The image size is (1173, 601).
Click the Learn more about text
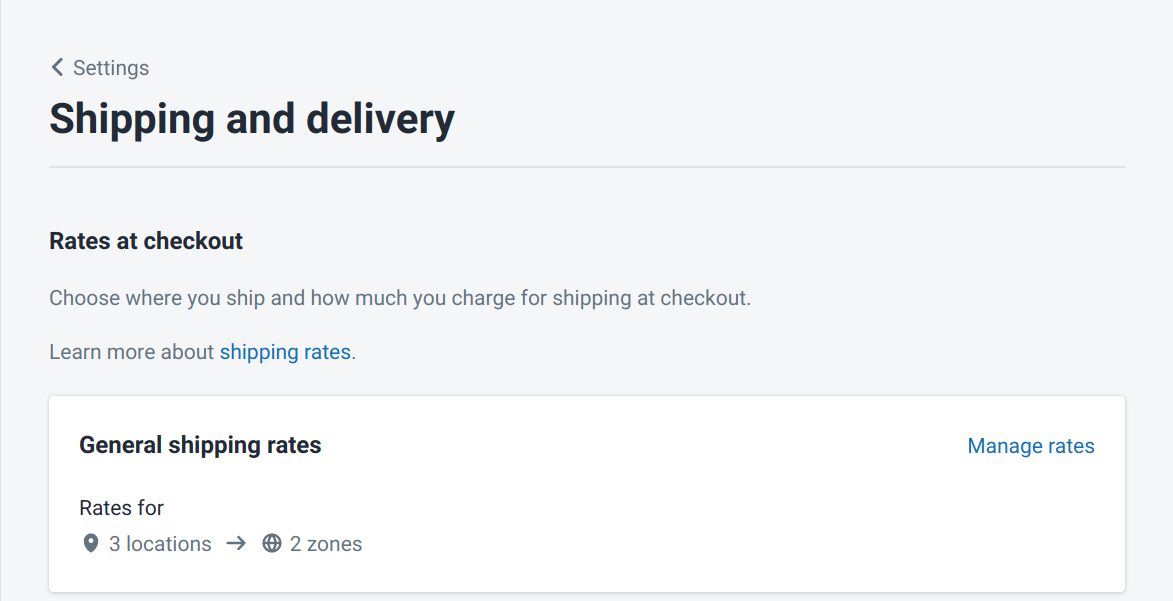point(132,352)
